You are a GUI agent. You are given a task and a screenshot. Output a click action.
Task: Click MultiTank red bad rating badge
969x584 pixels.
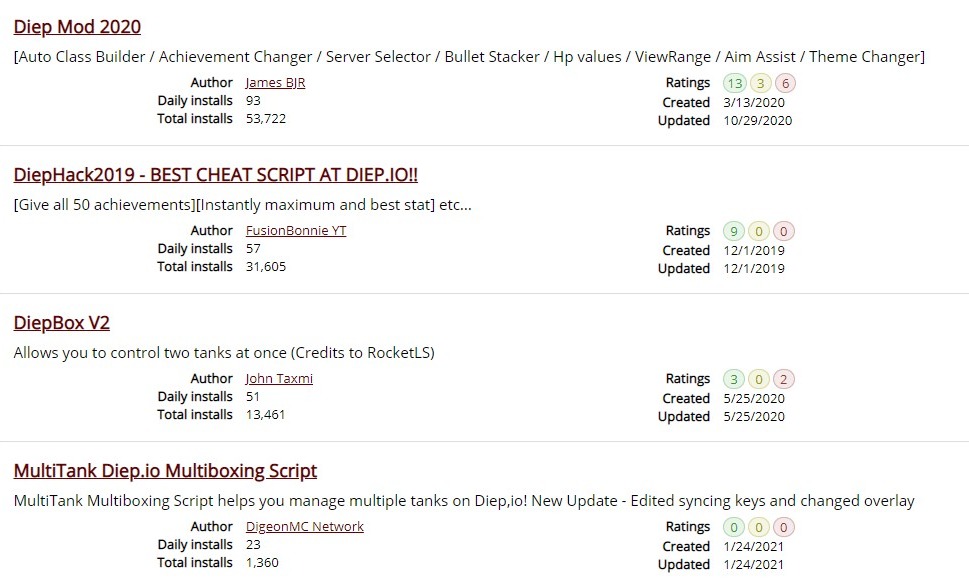click(x=784, y=528)
